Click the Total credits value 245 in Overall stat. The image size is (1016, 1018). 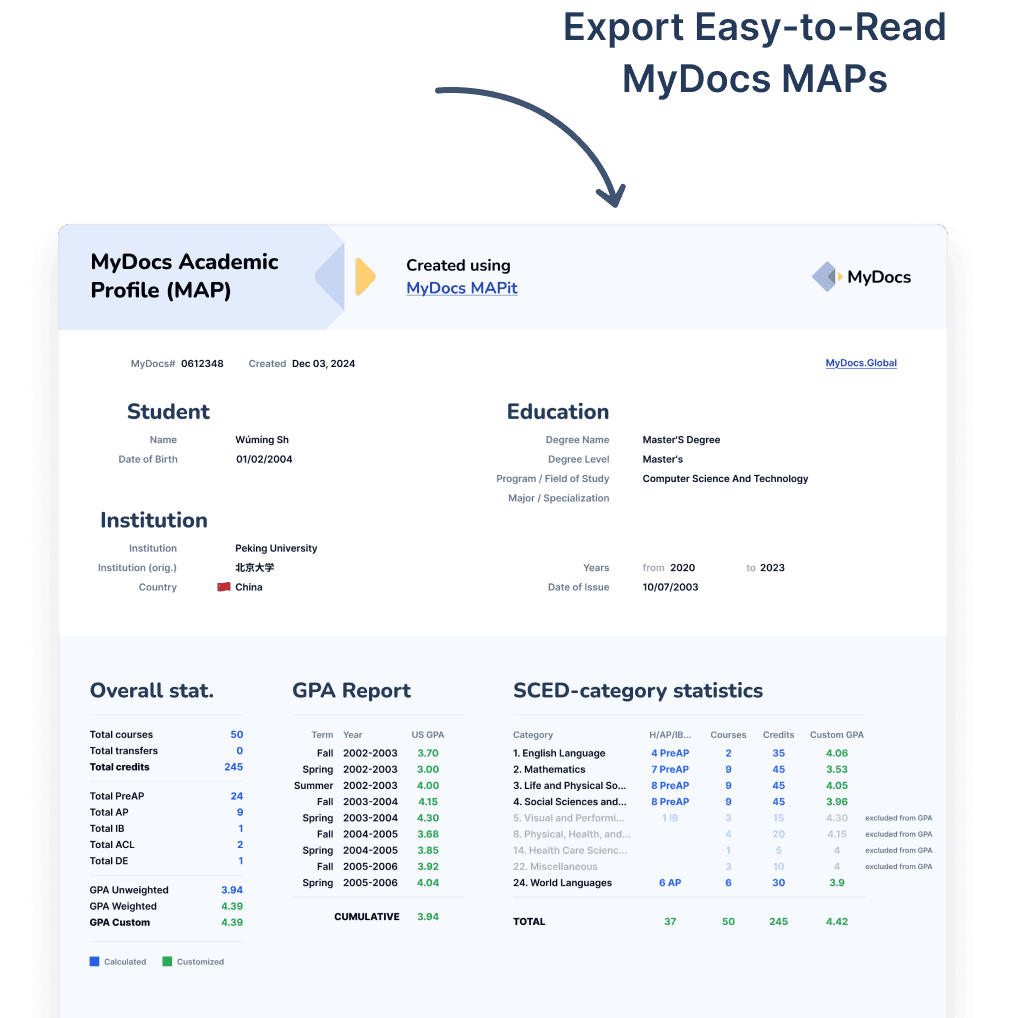(x=234, y=767)
